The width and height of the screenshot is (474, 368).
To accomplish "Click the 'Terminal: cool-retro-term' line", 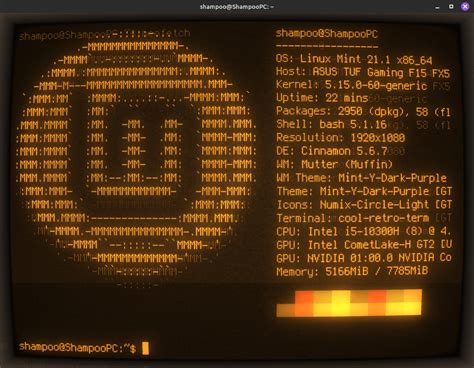I will (353, 218).
